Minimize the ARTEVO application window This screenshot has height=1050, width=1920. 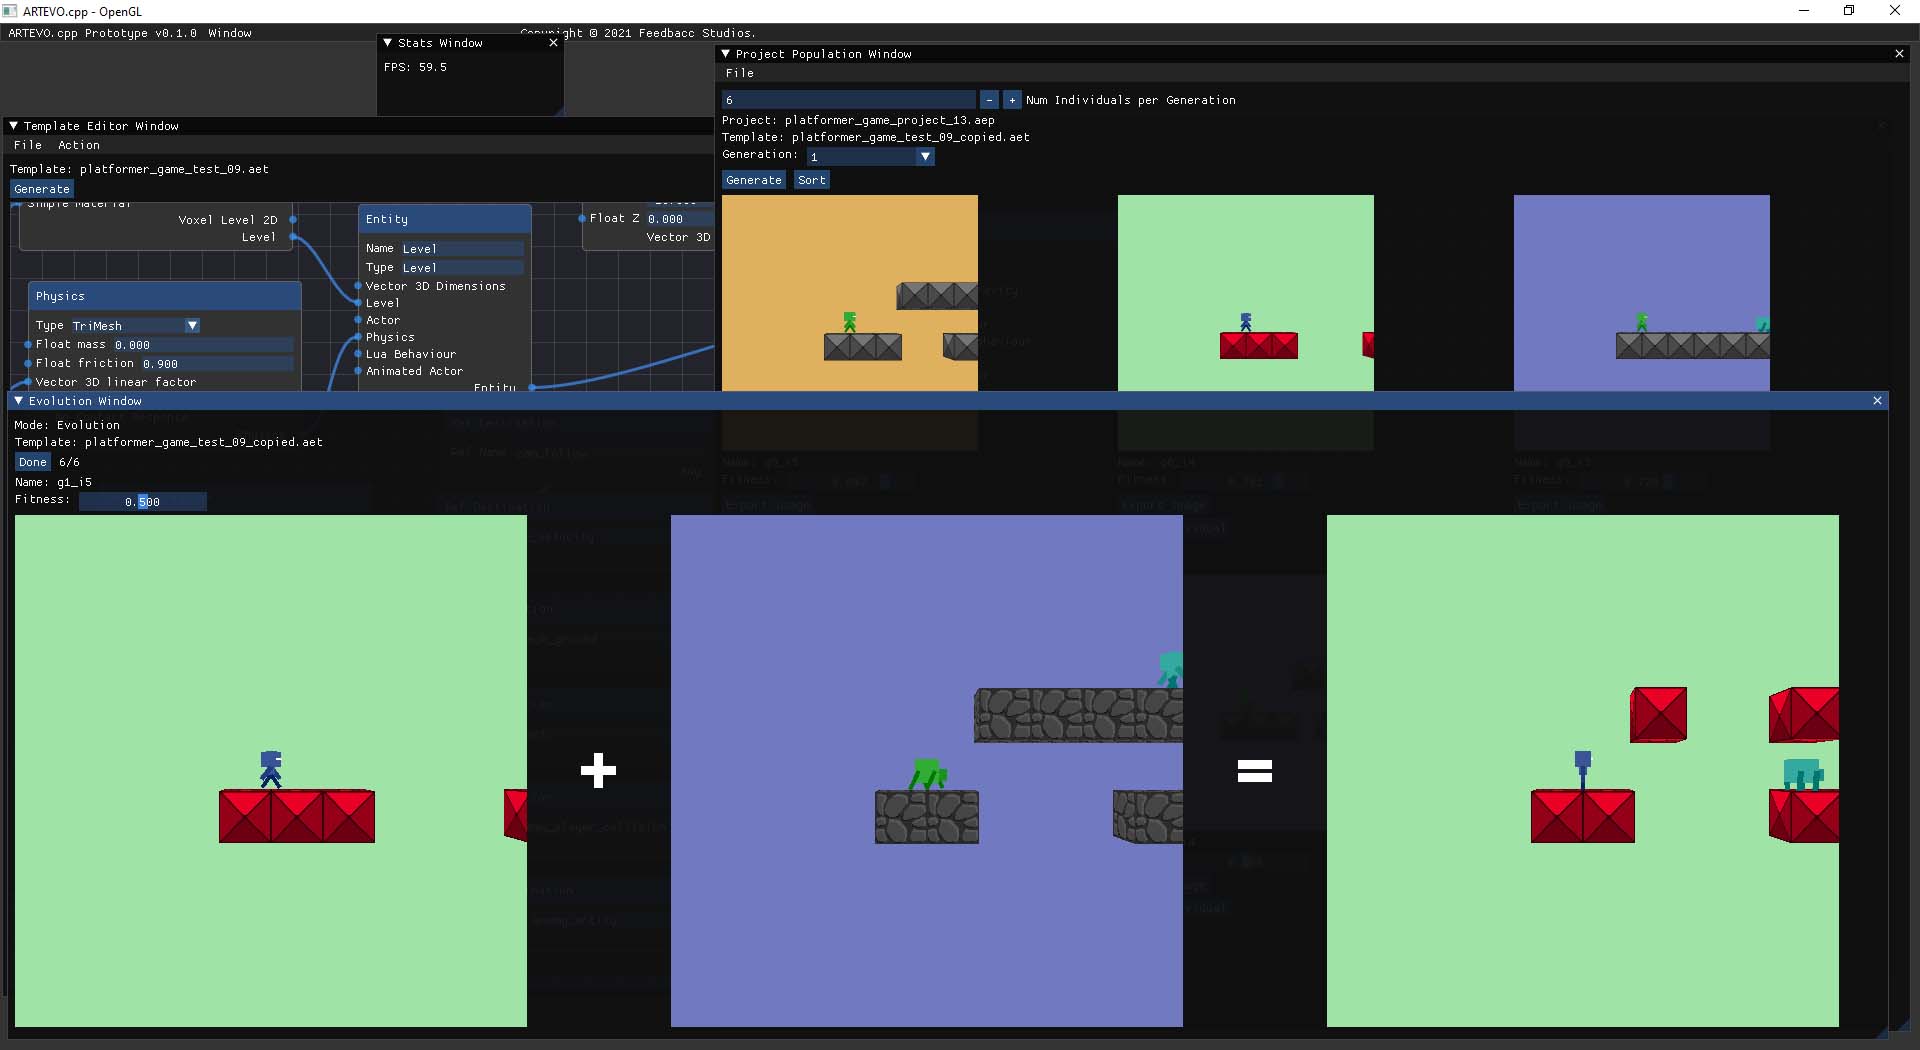click(1804, 11)
